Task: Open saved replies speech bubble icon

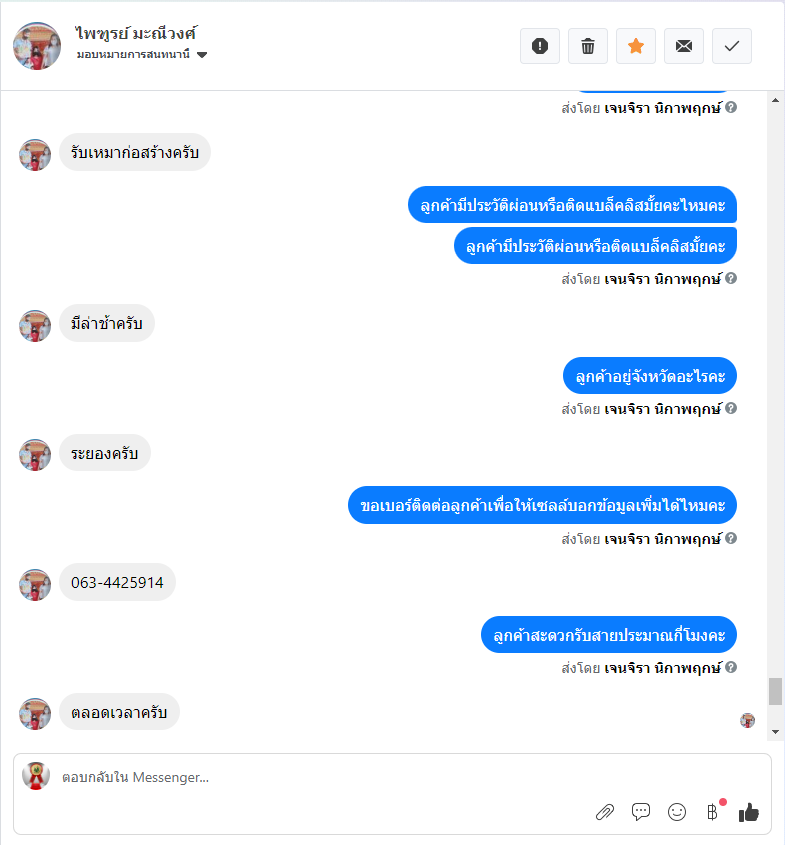Action: click(641, 812)
